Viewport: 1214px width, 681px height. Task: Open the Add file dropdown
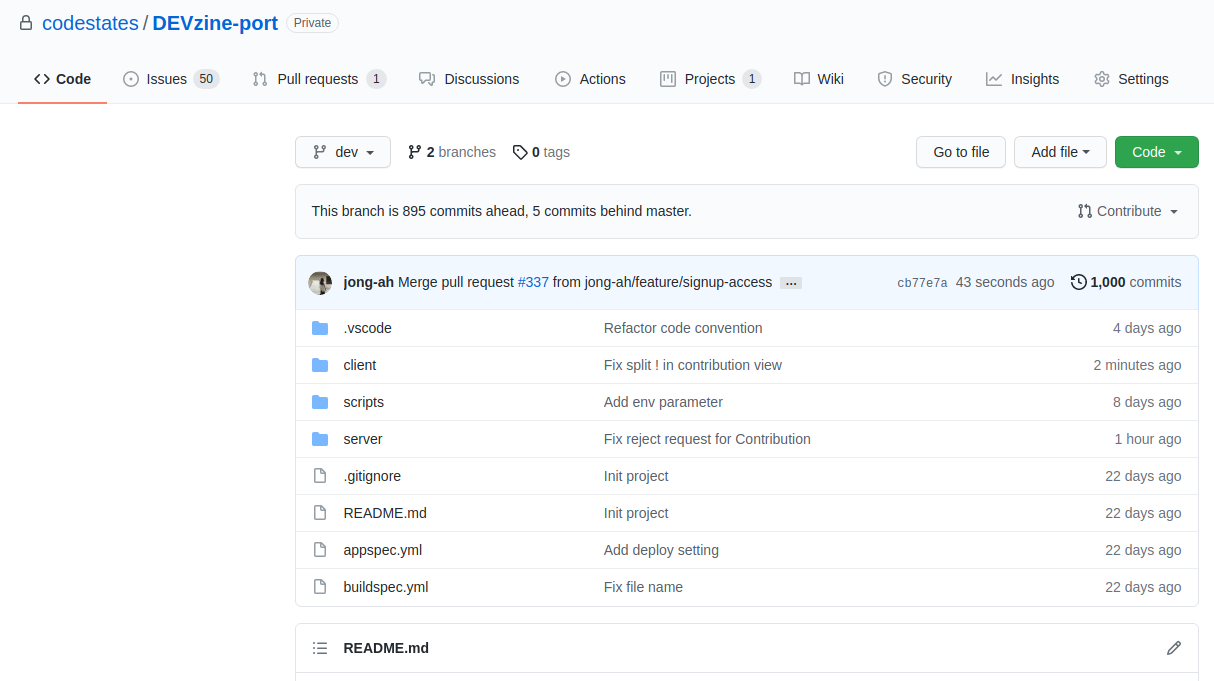click(1060, 152)
